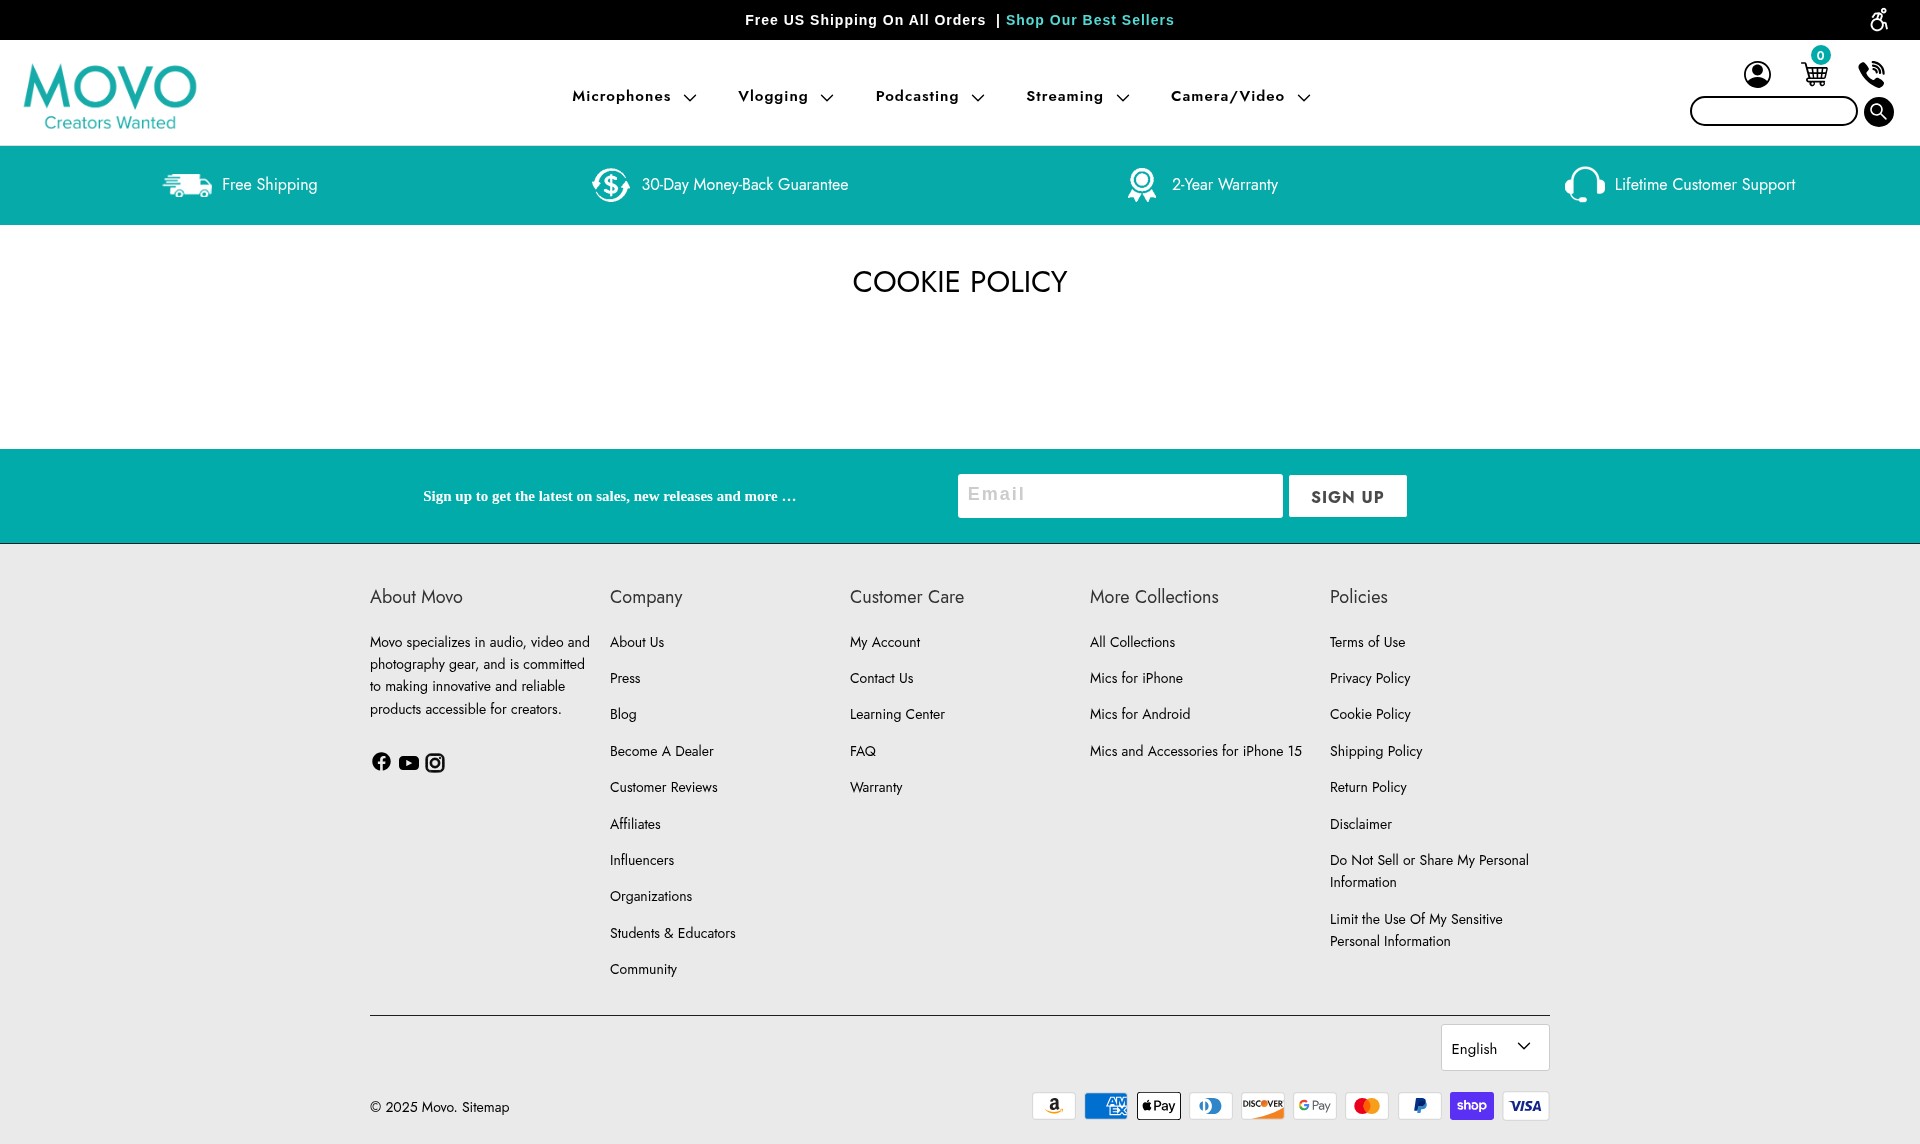The height and width of the screenshot is (1144, 1920).
Task: Click the 2-Year Warranty ribbon icon
Action: tap(1142, 185)
